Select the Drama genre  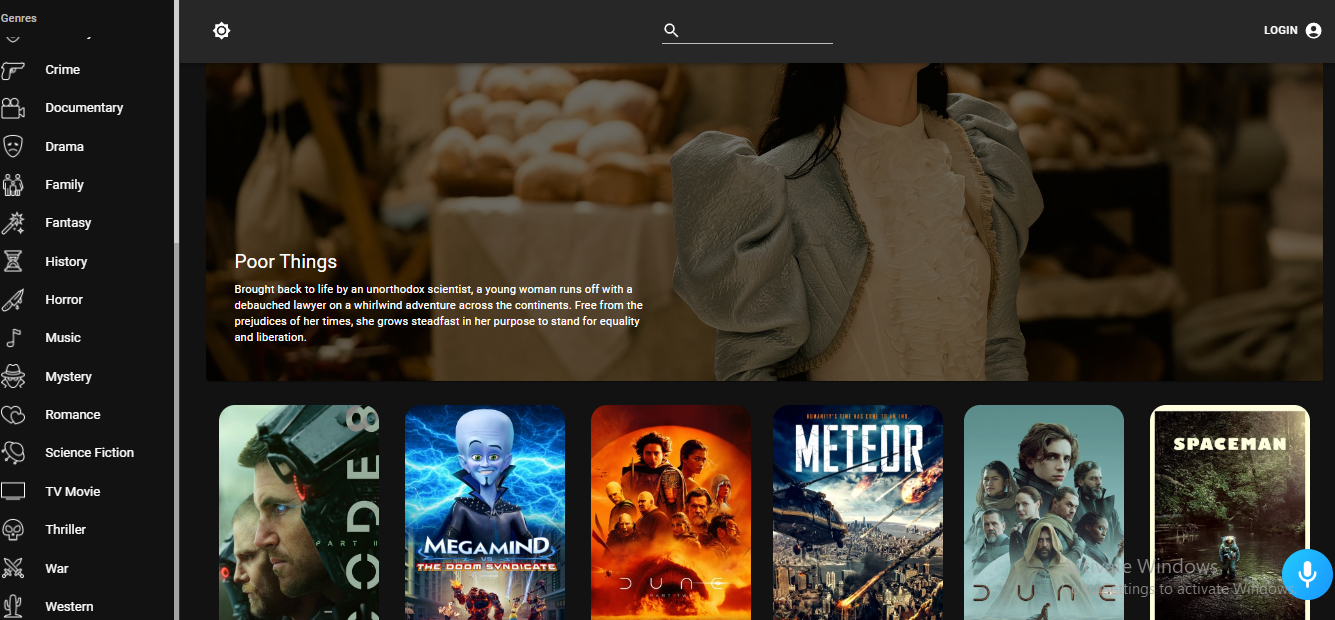point(64,147)
